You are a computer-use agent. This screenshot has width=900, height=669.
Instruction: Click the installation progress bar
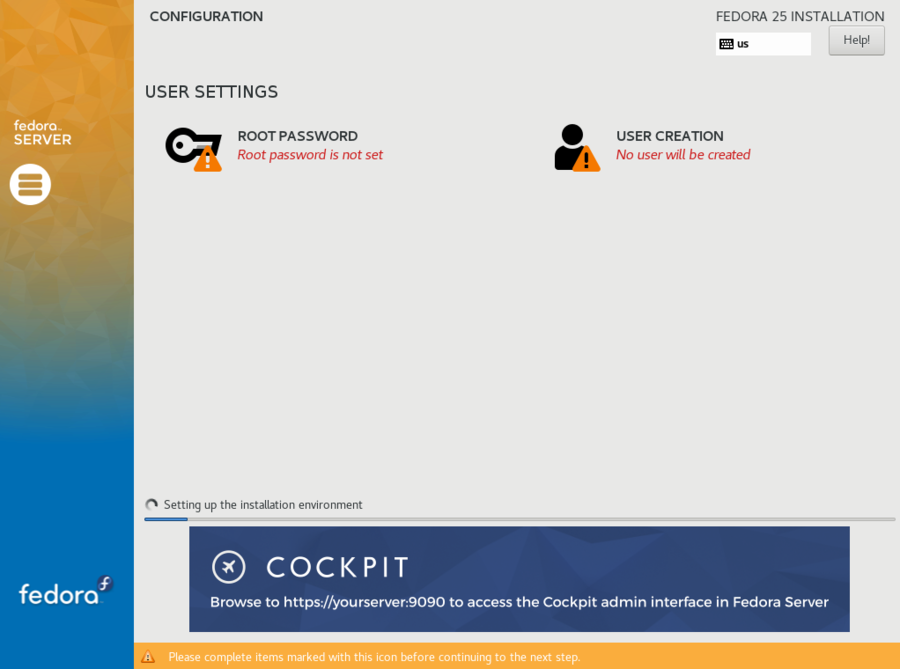tap(519, 519)
